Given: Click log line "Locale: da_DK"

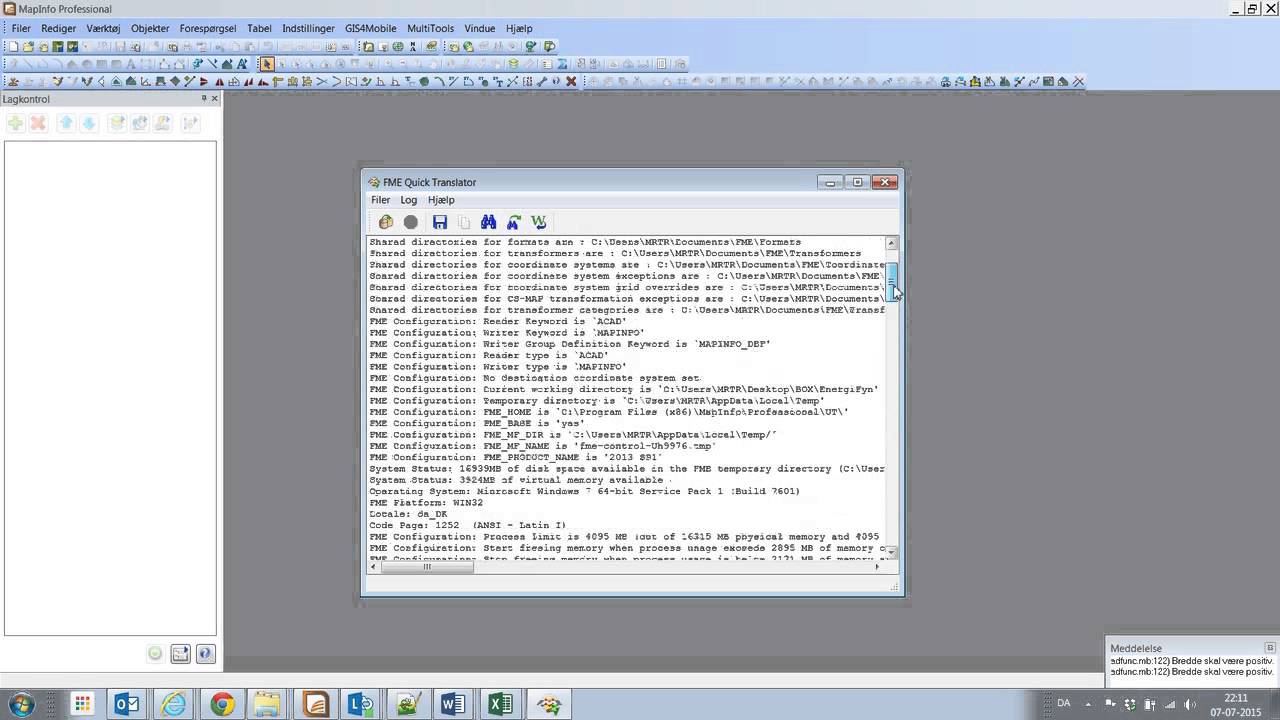Looking at the screenshot, I should pyautogui.click(x=408, y=514).
